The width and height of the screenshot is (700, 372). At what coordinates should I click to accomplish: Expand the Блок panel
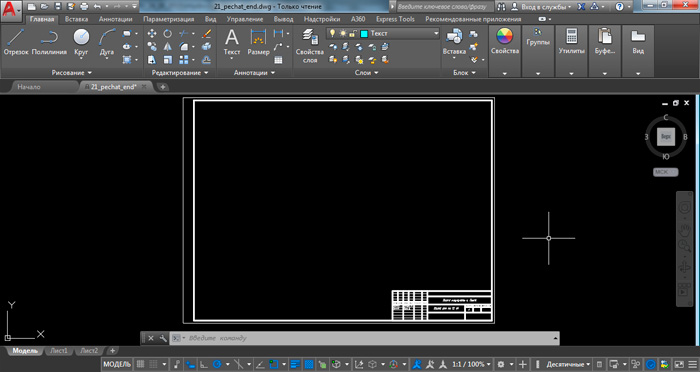pyautogui.click(x=464, y=72)
